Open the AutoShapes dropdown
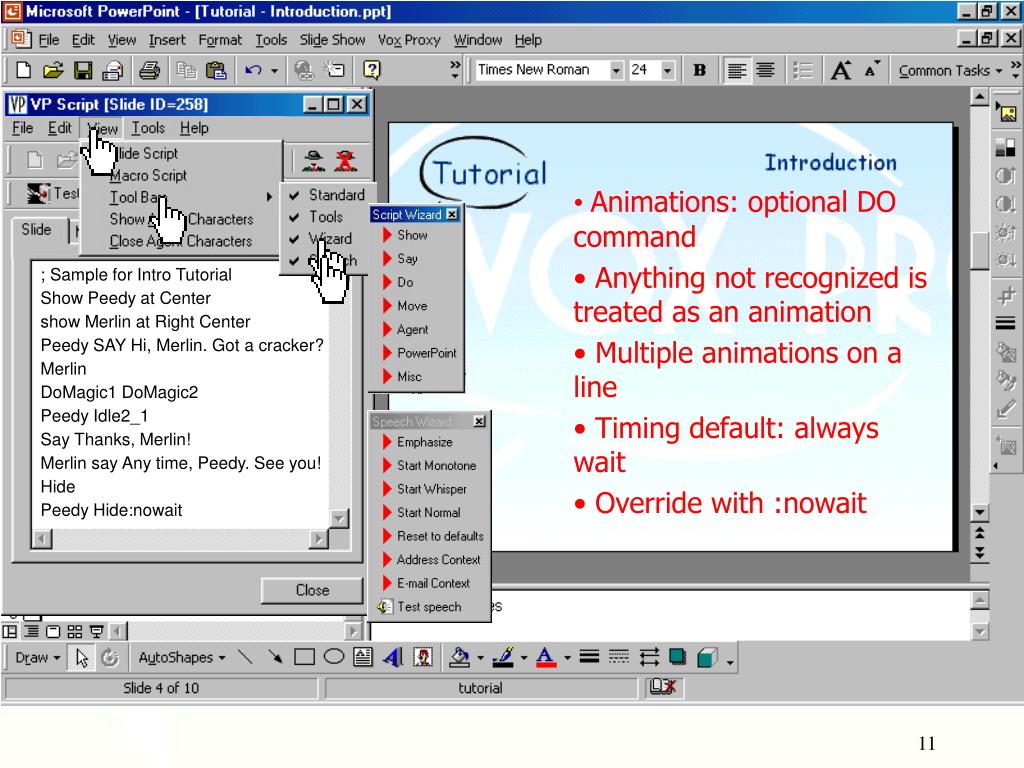This screenshot has width=1024, height=768. [x=182, y=658]
